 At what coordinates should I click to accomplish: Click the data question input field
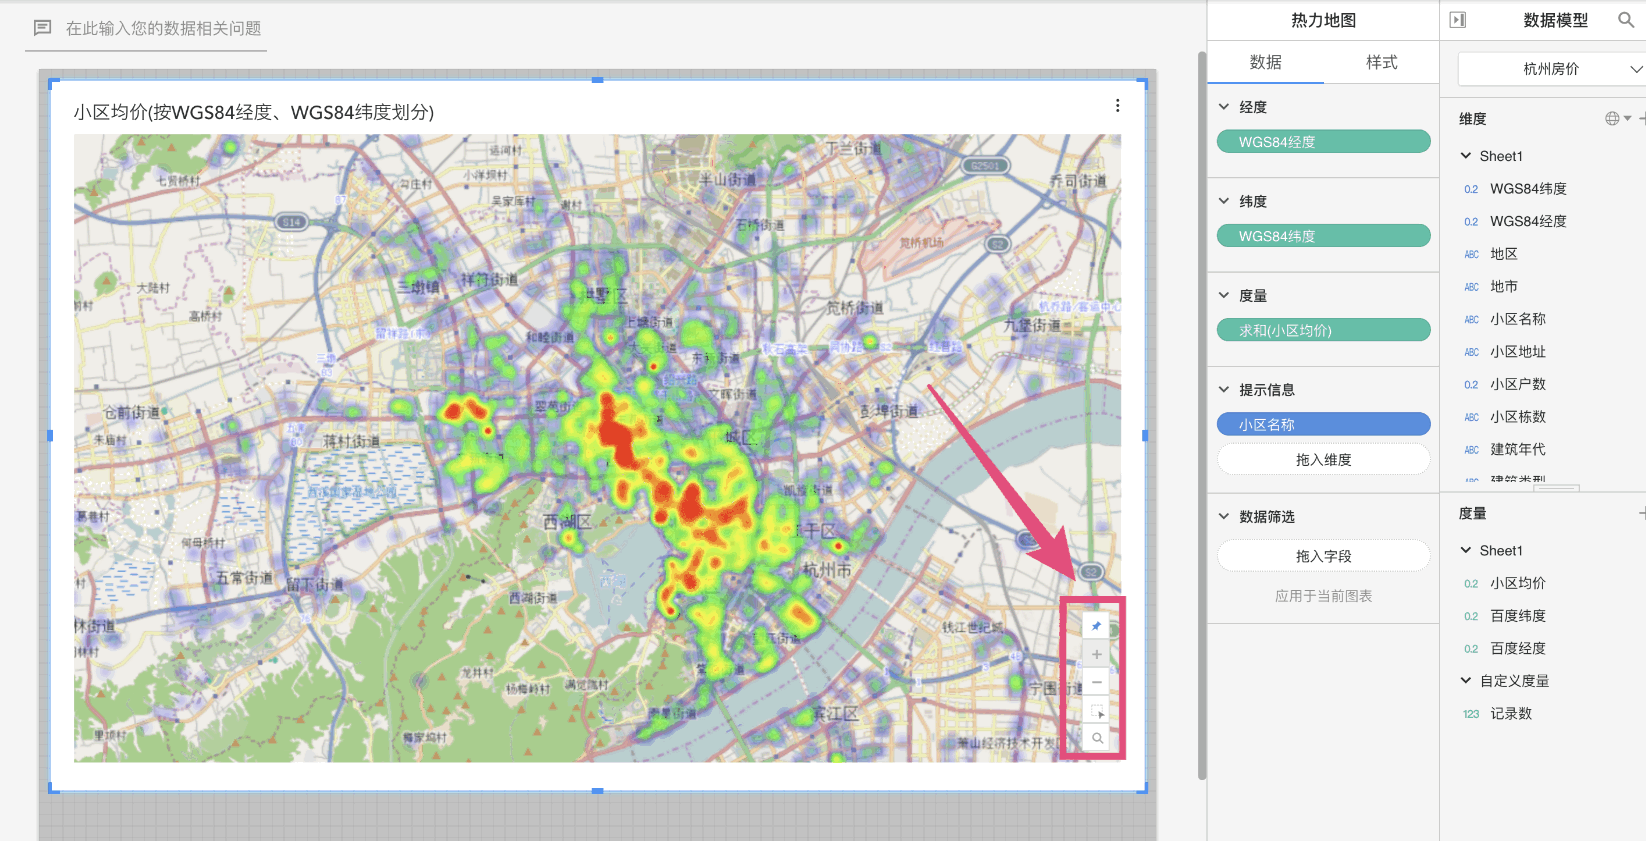[x=163, y=29]
